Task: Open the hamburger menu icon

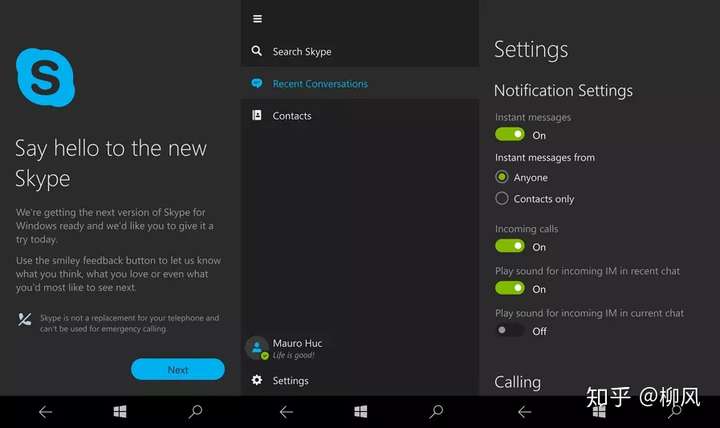Action: tap(257, 19)
